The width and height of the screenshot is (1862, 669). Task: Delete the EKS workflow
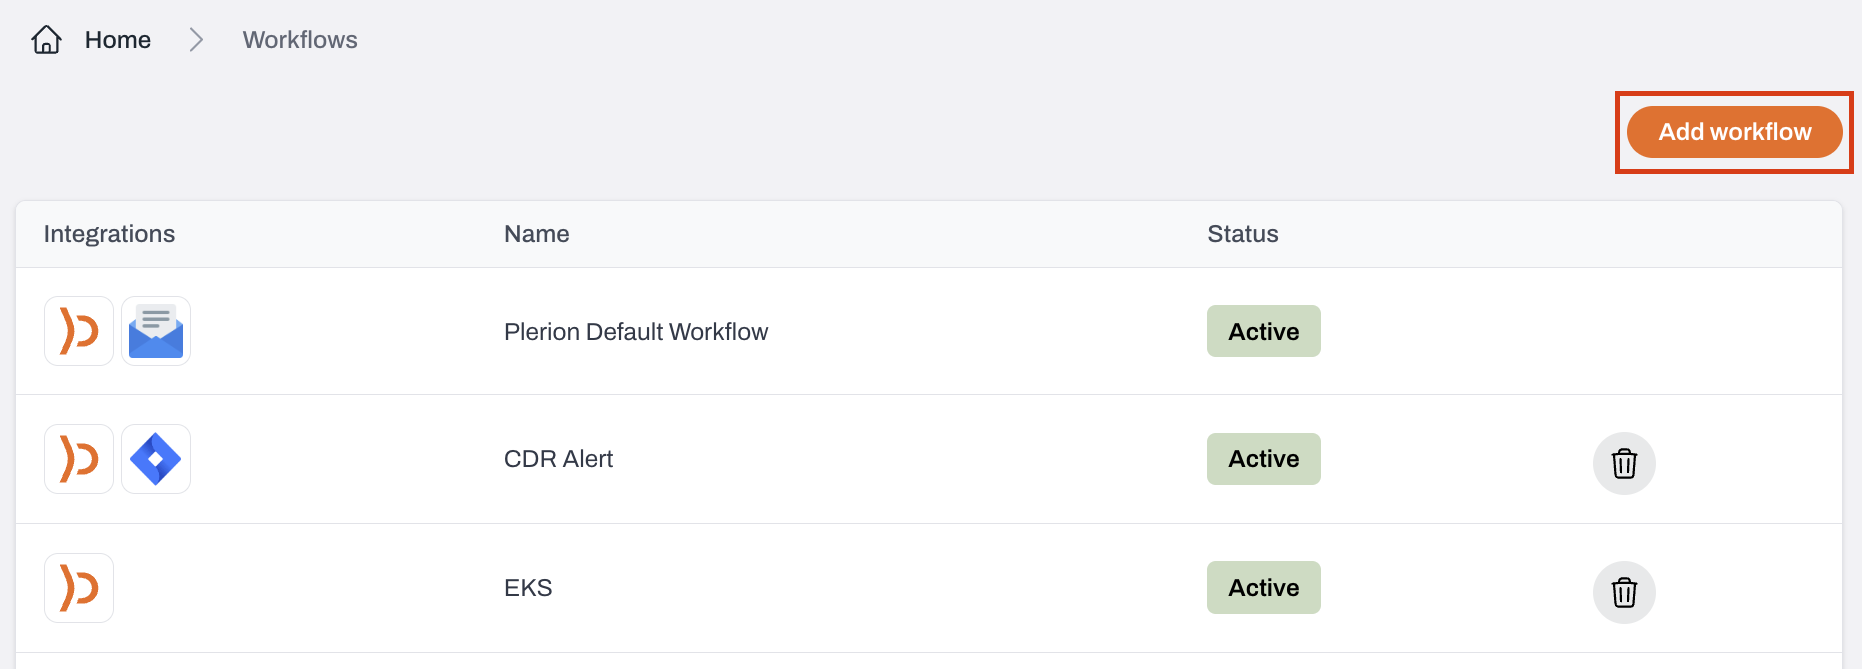tap(1624, 592)
